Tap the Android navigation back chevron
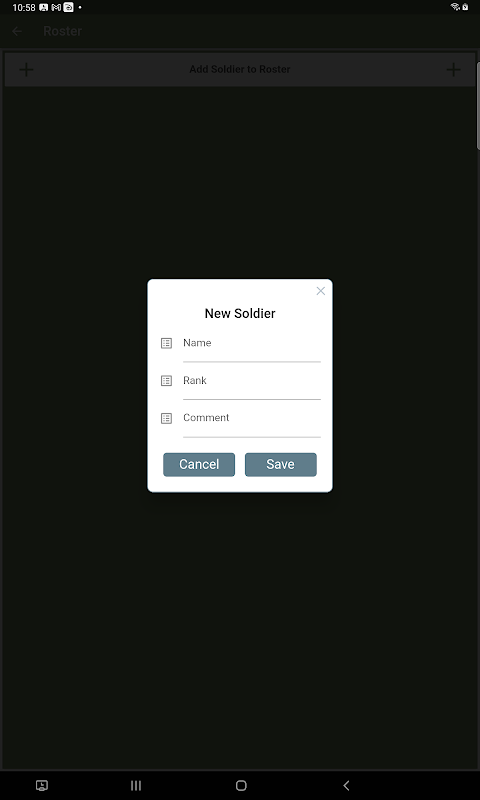This screenshot has height=800, width=480. click(x=346, y=785)
